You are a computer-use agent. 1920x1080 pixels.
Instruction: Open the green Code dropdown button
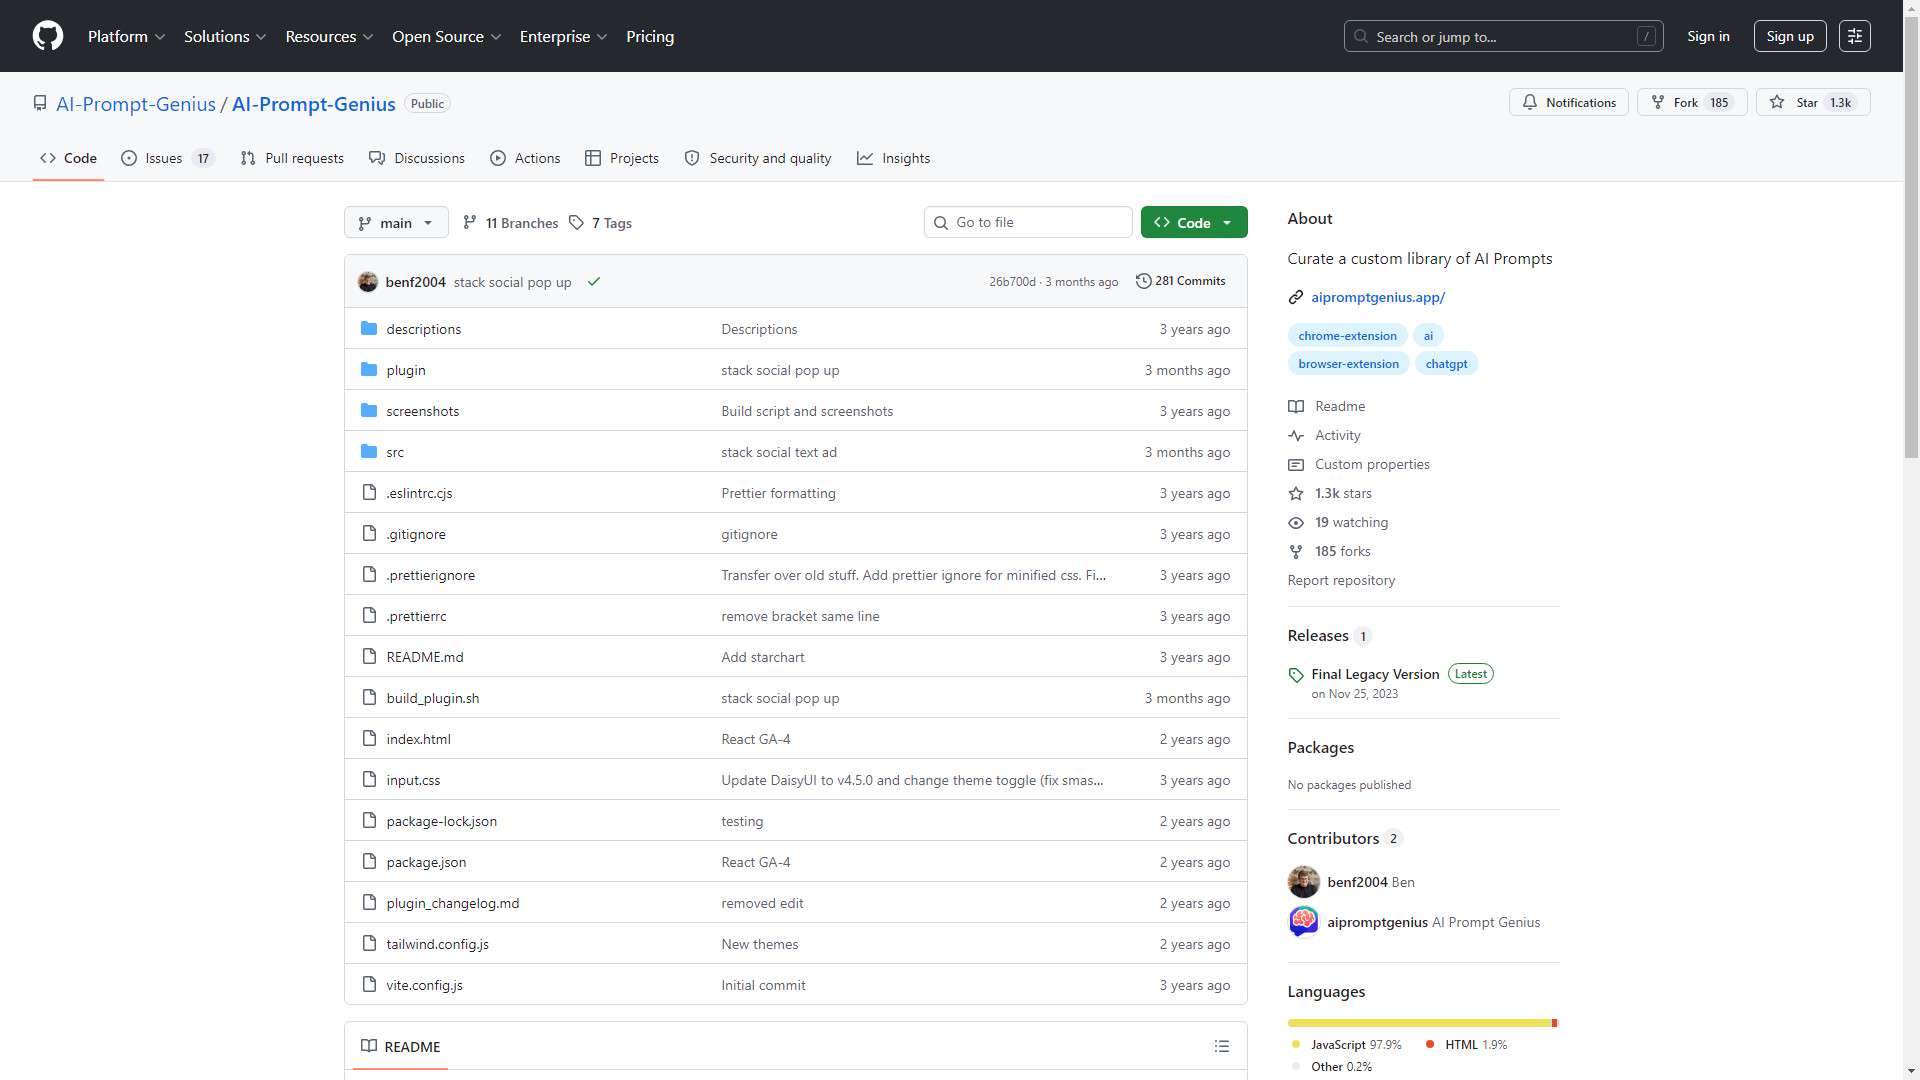coord(1194,223)
